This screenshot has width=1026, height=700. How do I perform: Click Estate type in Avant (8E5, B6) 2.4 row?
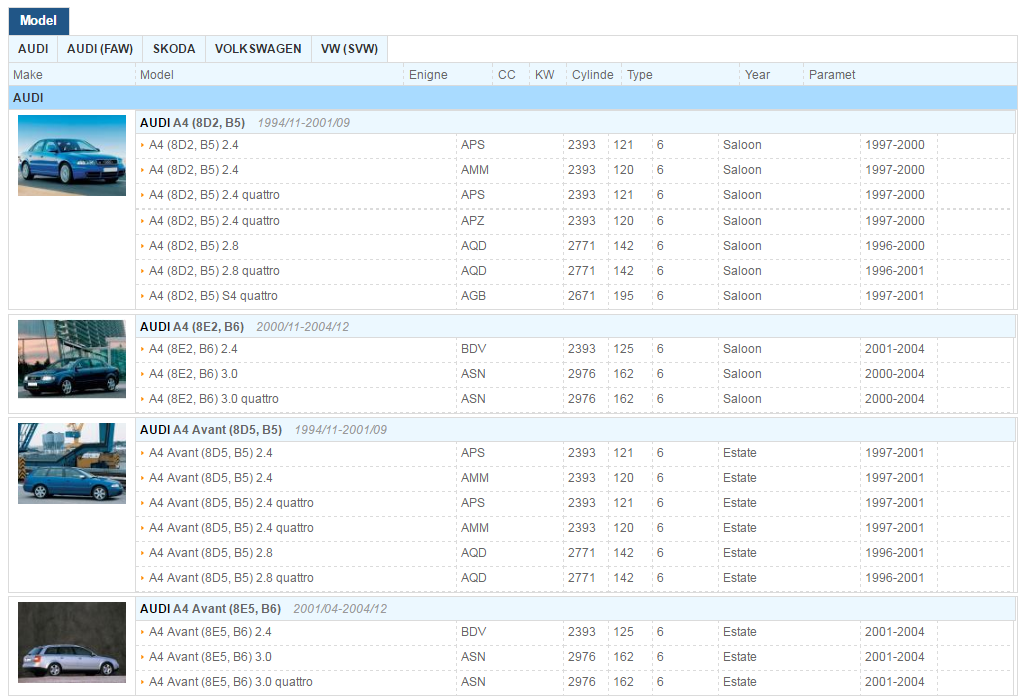click(x=739, y=631)
